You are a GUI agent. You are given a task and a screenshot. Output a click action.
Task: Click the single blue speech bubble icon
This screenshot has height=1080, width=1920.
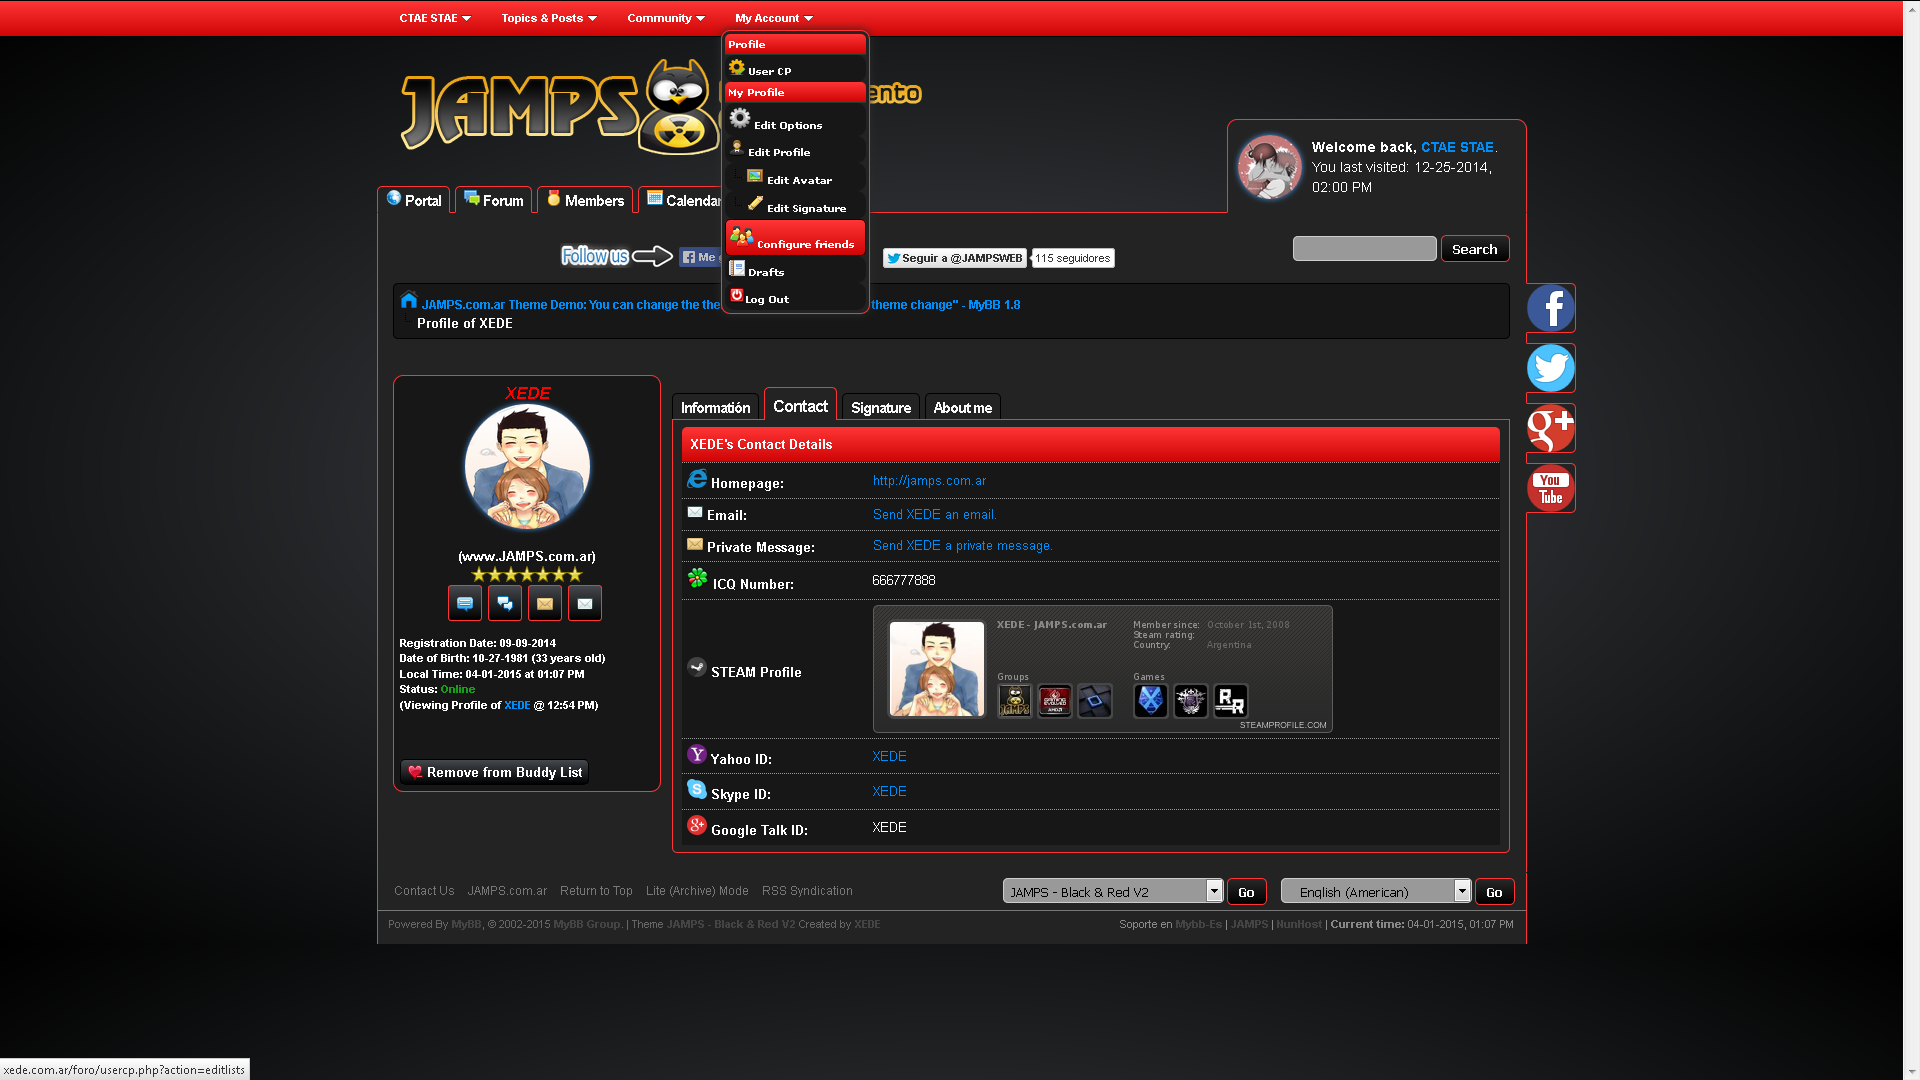465,603
